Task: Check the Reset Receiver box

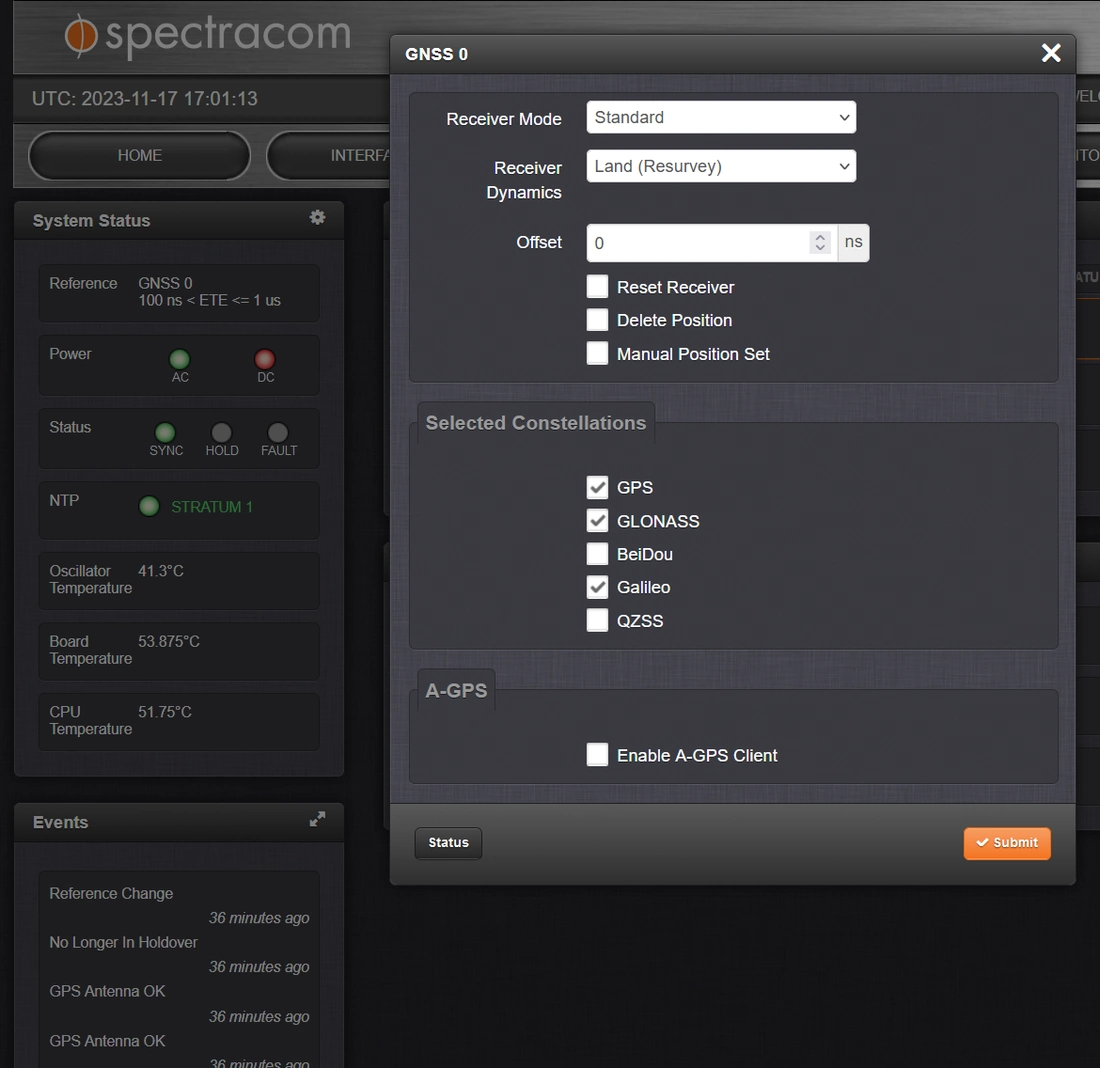Action: coord(597,286)
